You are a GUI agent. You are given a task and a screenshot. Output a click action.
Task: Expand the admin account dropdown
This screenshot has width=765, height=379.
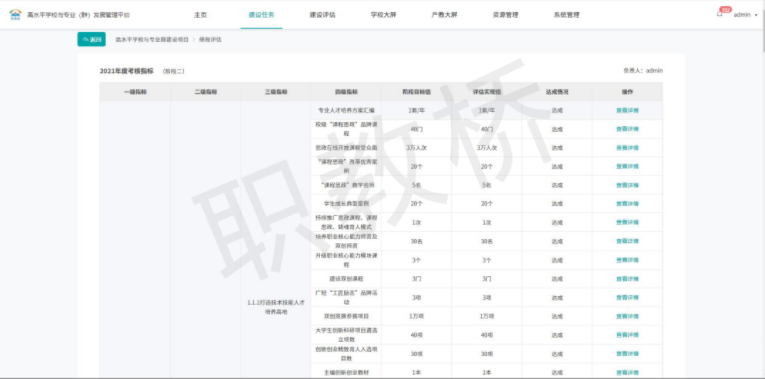coord(745,15)
